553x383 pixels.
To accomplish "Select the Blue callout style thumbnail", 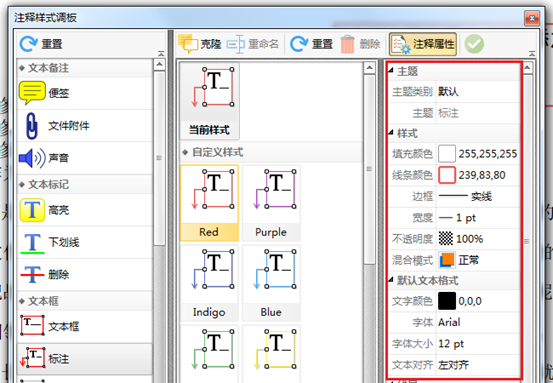I will click(271, 283).
